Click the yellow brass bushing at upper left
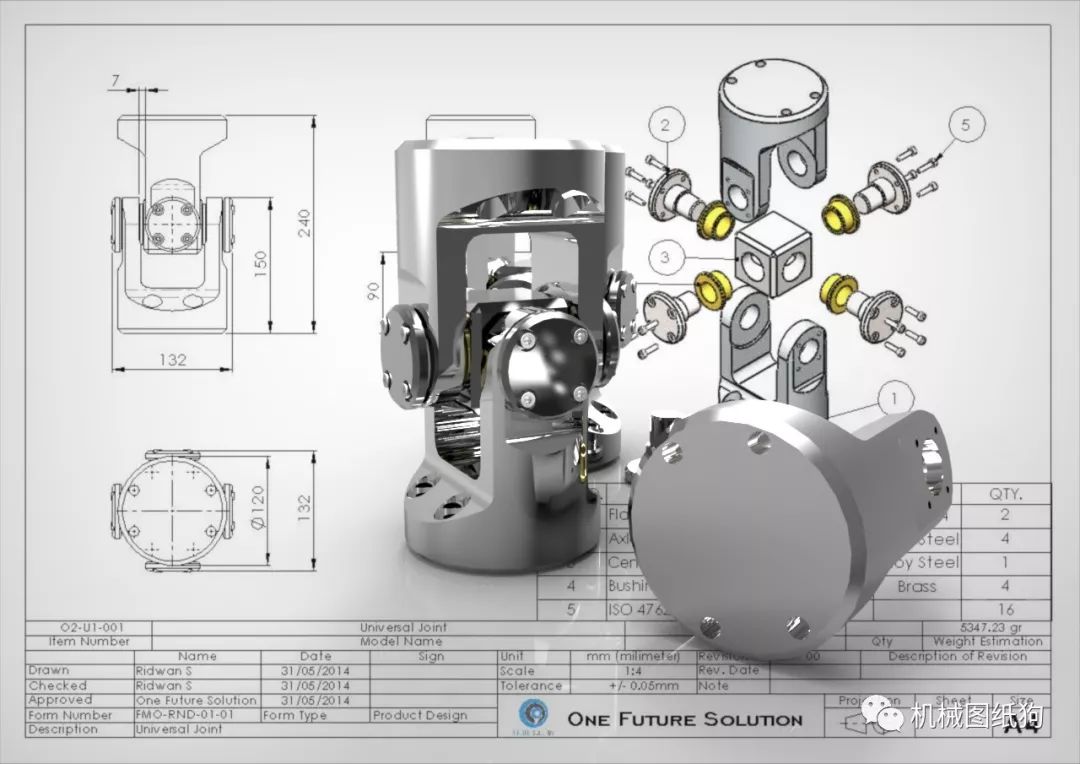Image resolution: width=1080 pixels, height=764 pixels. coord(715,220)
